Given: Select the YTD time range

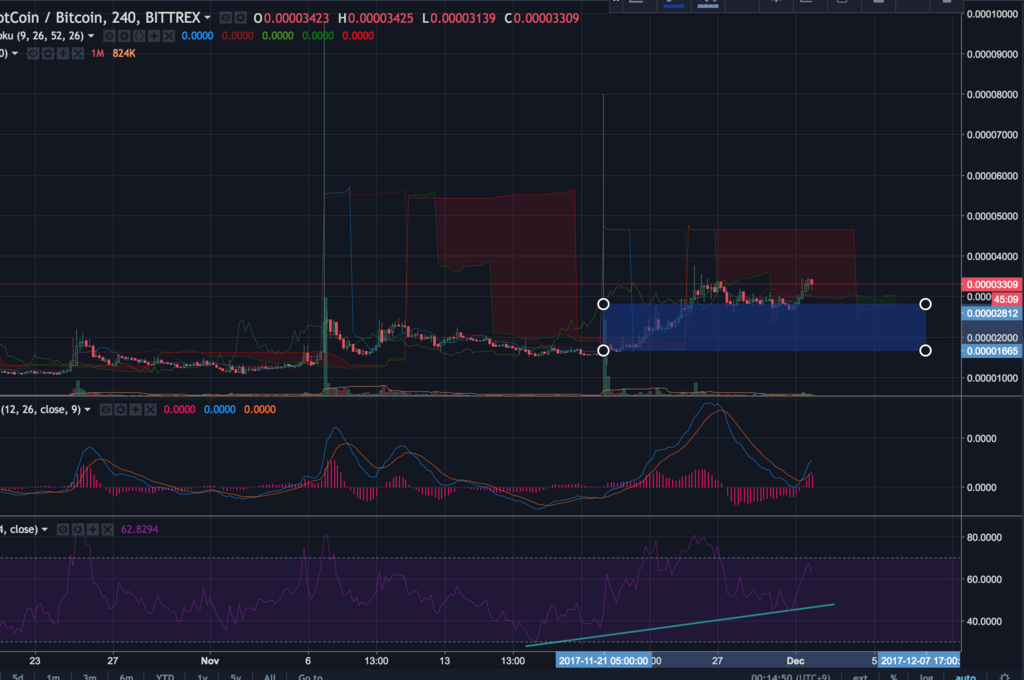Looking at the screenshot, I should [165, 676].
